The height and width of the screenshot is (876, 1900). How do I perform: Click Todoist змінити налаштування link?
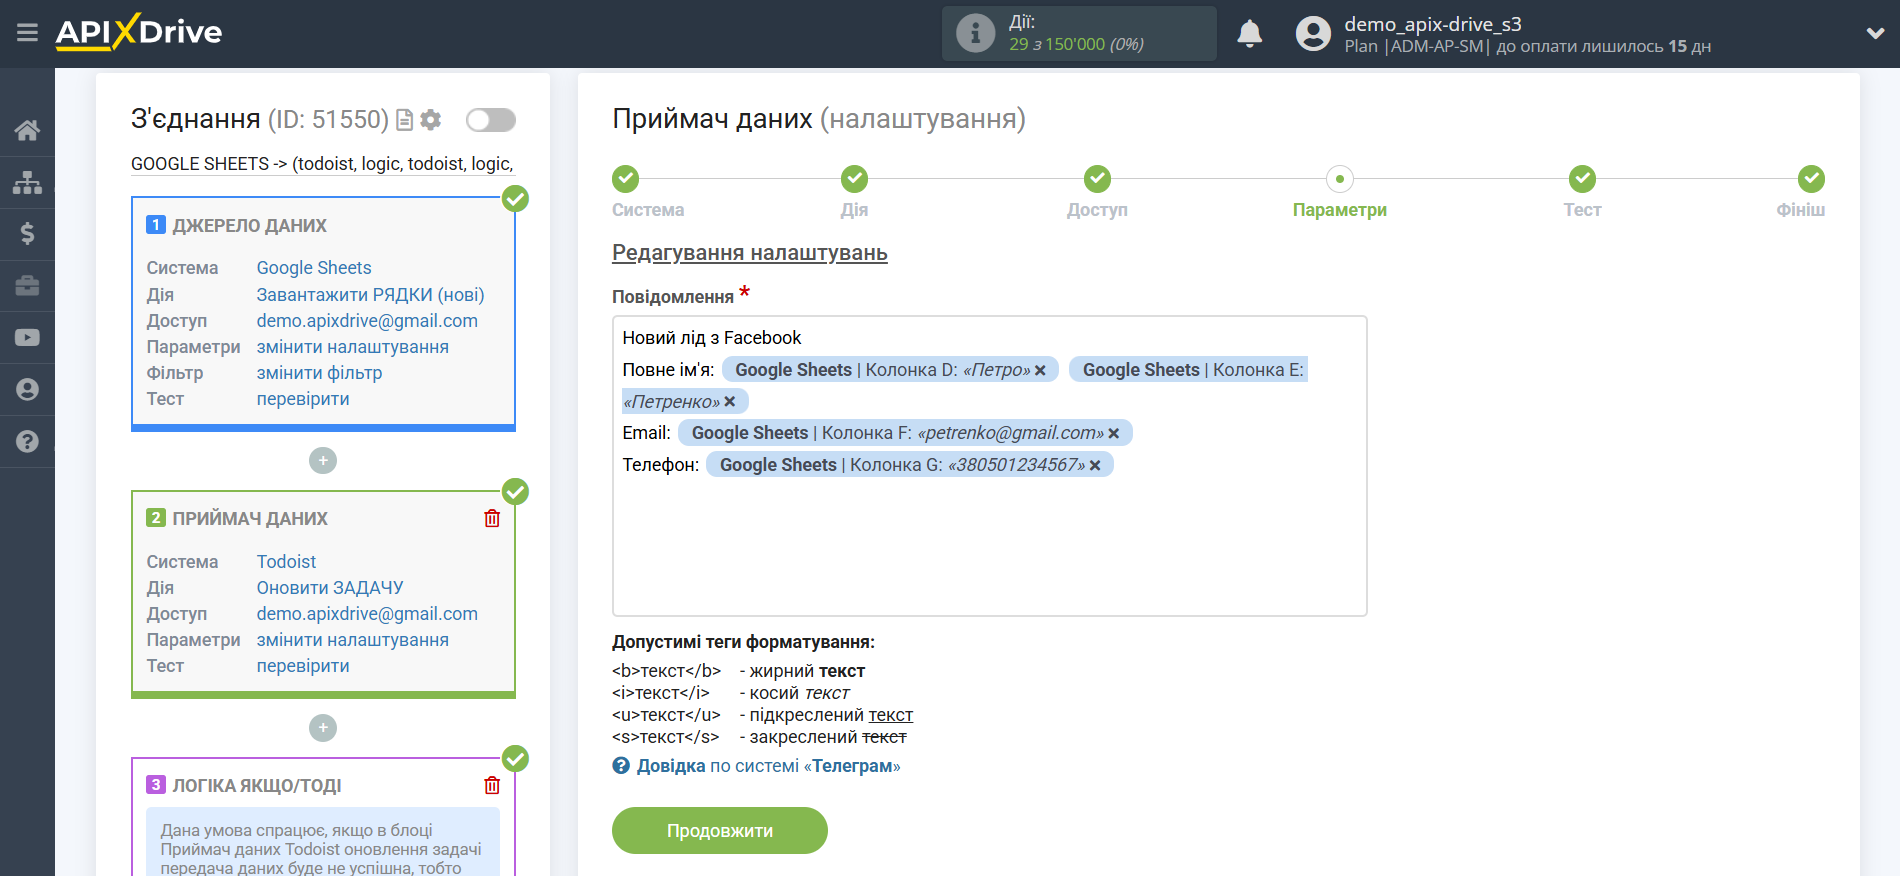(352, 640)
